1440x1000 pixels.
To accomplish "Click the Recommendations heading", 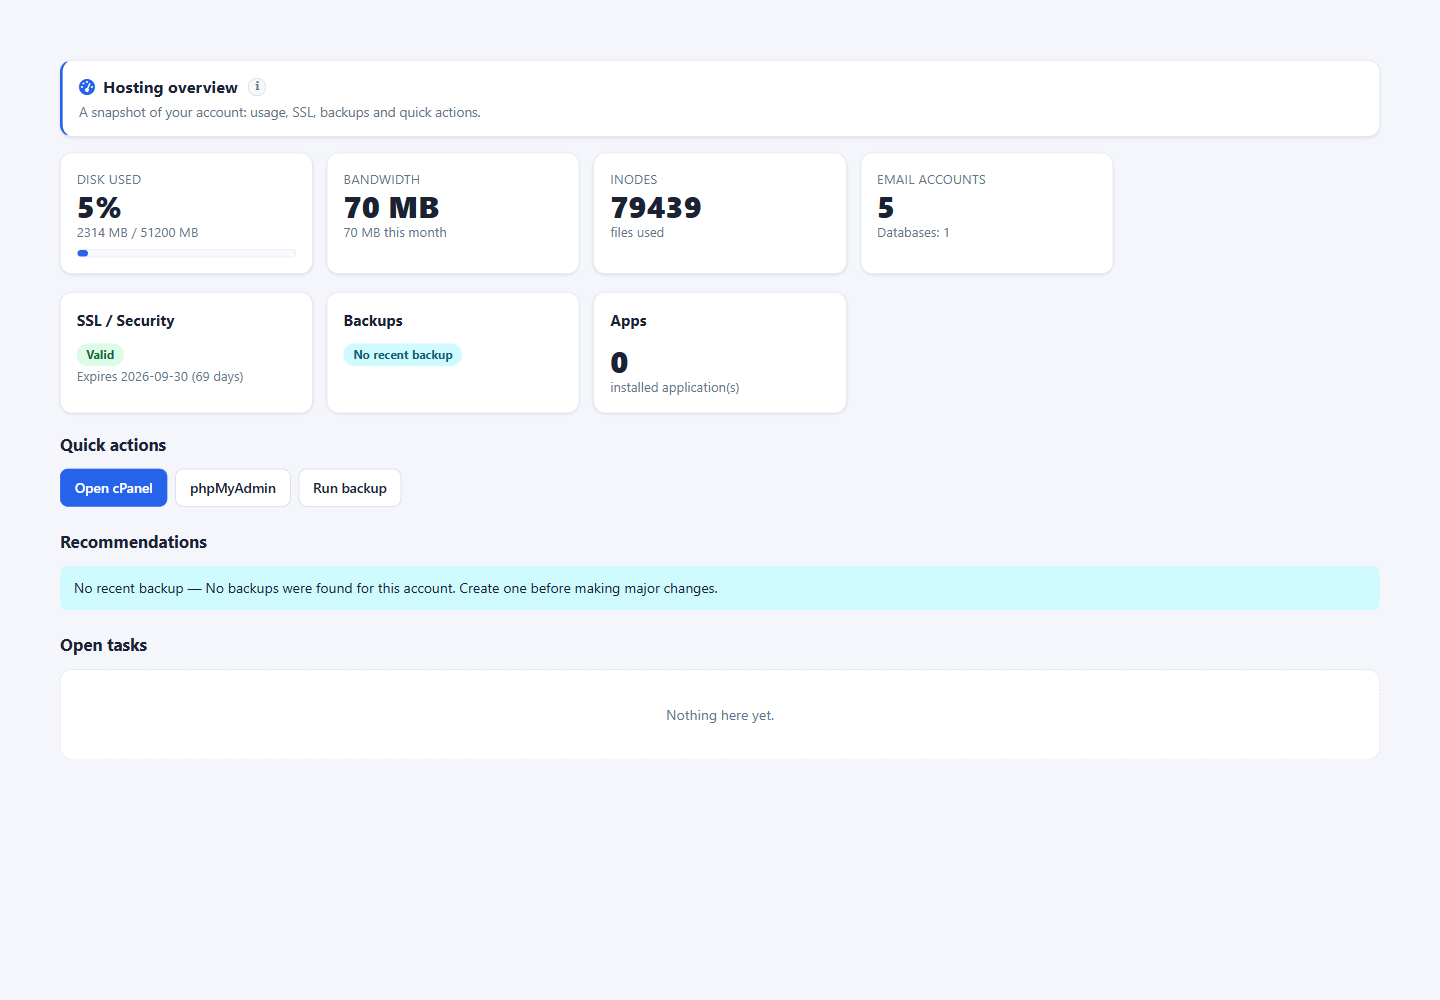I will point(134,542).
